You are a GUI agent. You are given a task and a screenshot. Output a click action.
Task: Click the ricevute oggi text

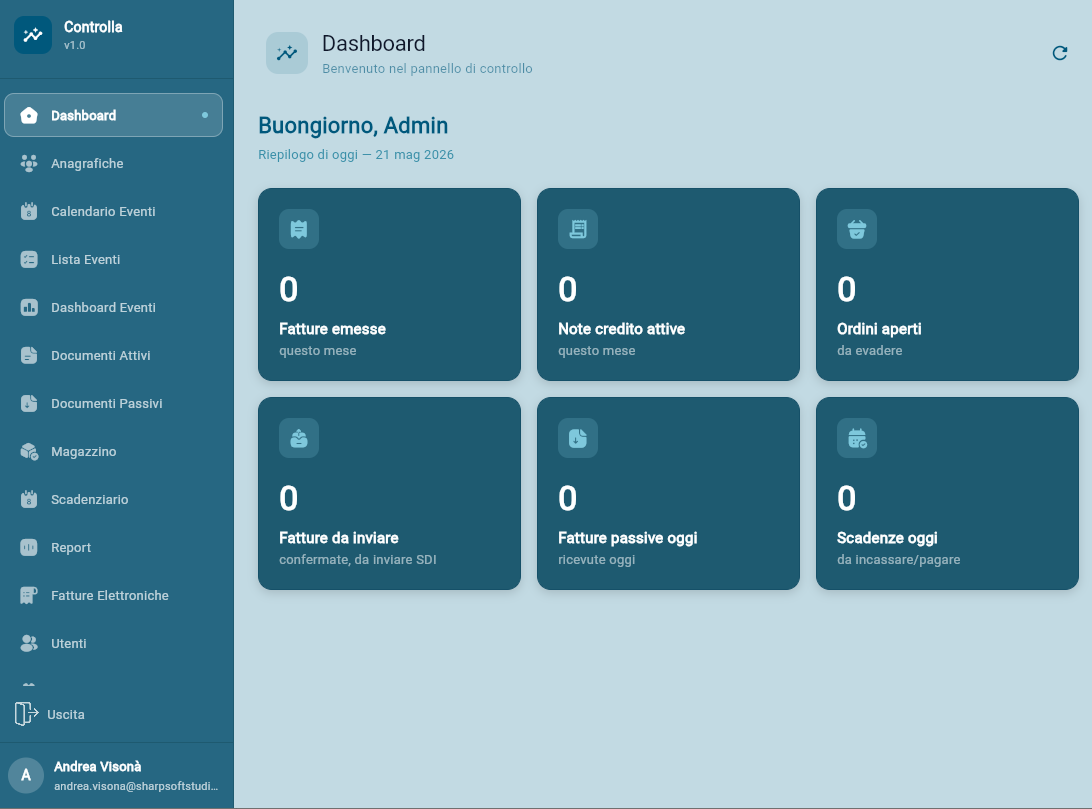coord(596,560)
